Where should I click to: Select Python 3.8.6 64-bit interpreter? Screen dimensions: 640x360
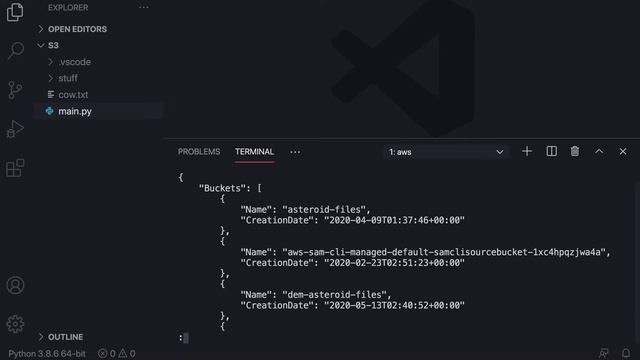pyautogui.click(x=47, y=353)
